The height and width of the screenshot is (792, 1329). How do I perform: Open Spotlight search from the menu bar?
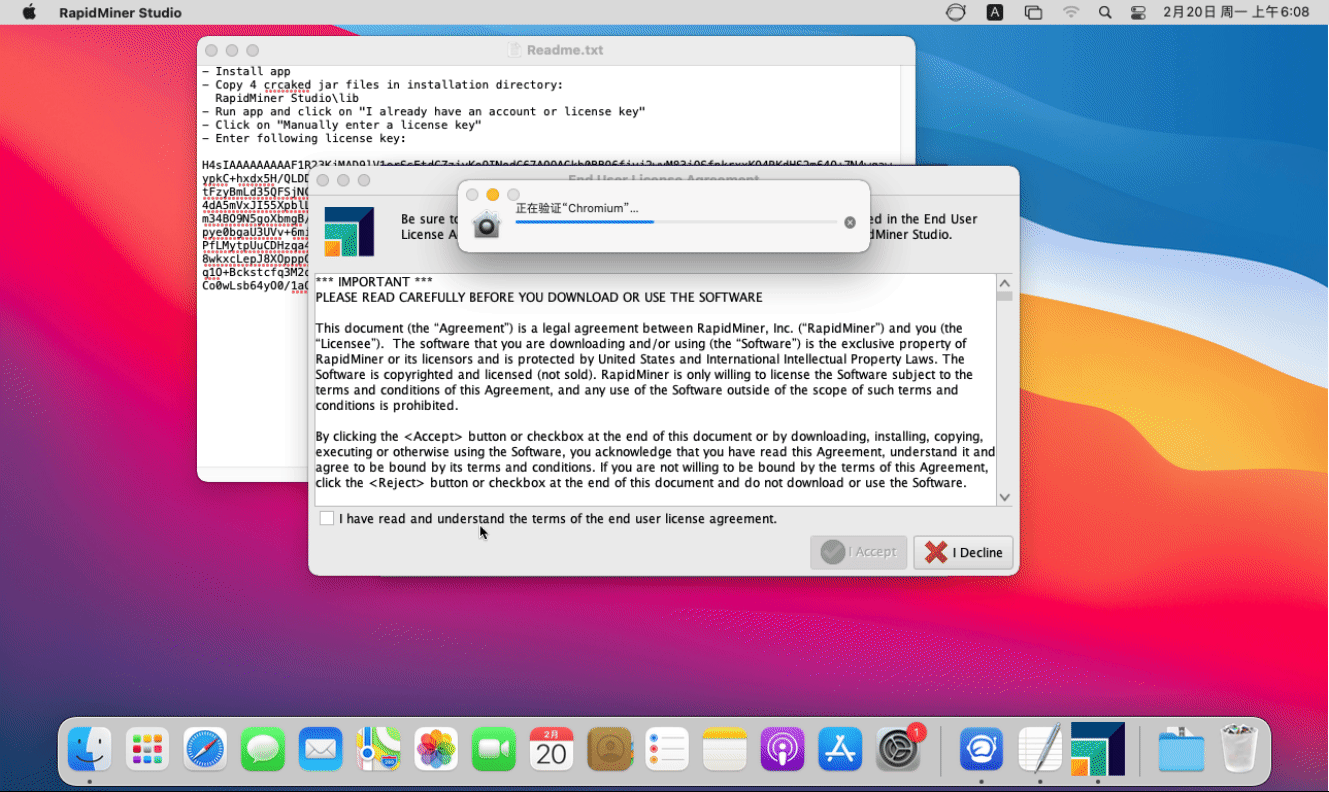[1105, 12]
